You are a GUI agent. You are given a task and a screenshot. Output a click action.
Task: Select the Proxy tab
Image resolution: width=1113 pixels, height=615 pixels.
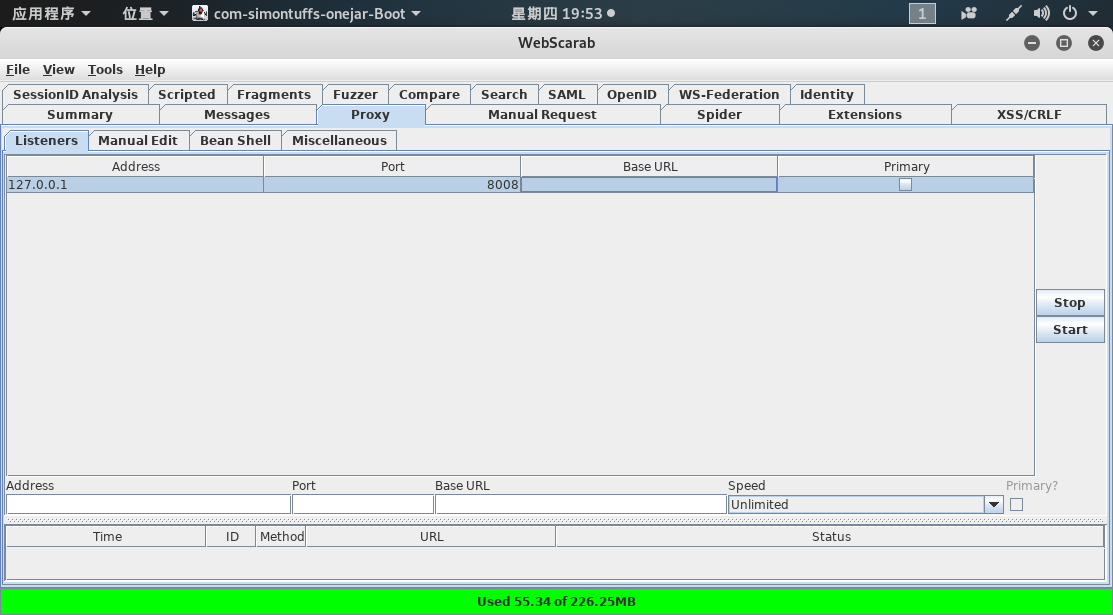[371, 114]
